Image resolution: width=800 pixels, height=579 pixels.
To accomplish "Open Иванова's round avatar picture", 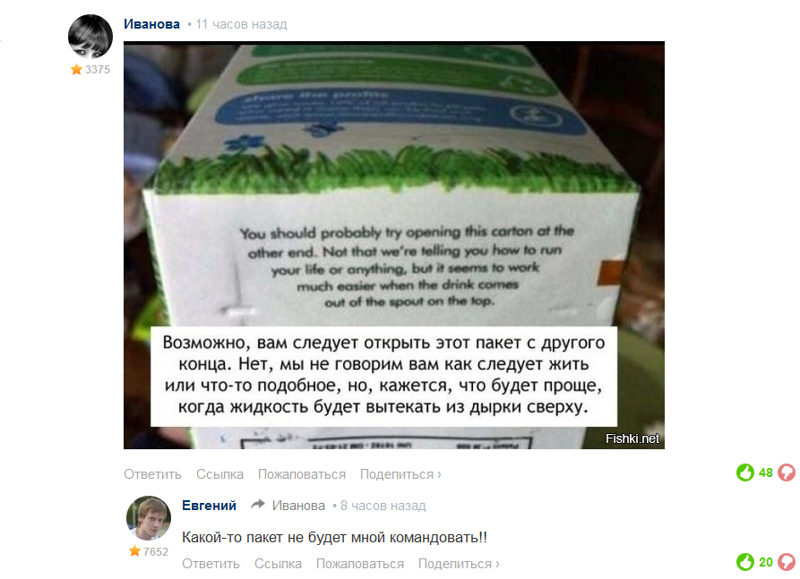I will pyautogui.click(x=90, y=36).
